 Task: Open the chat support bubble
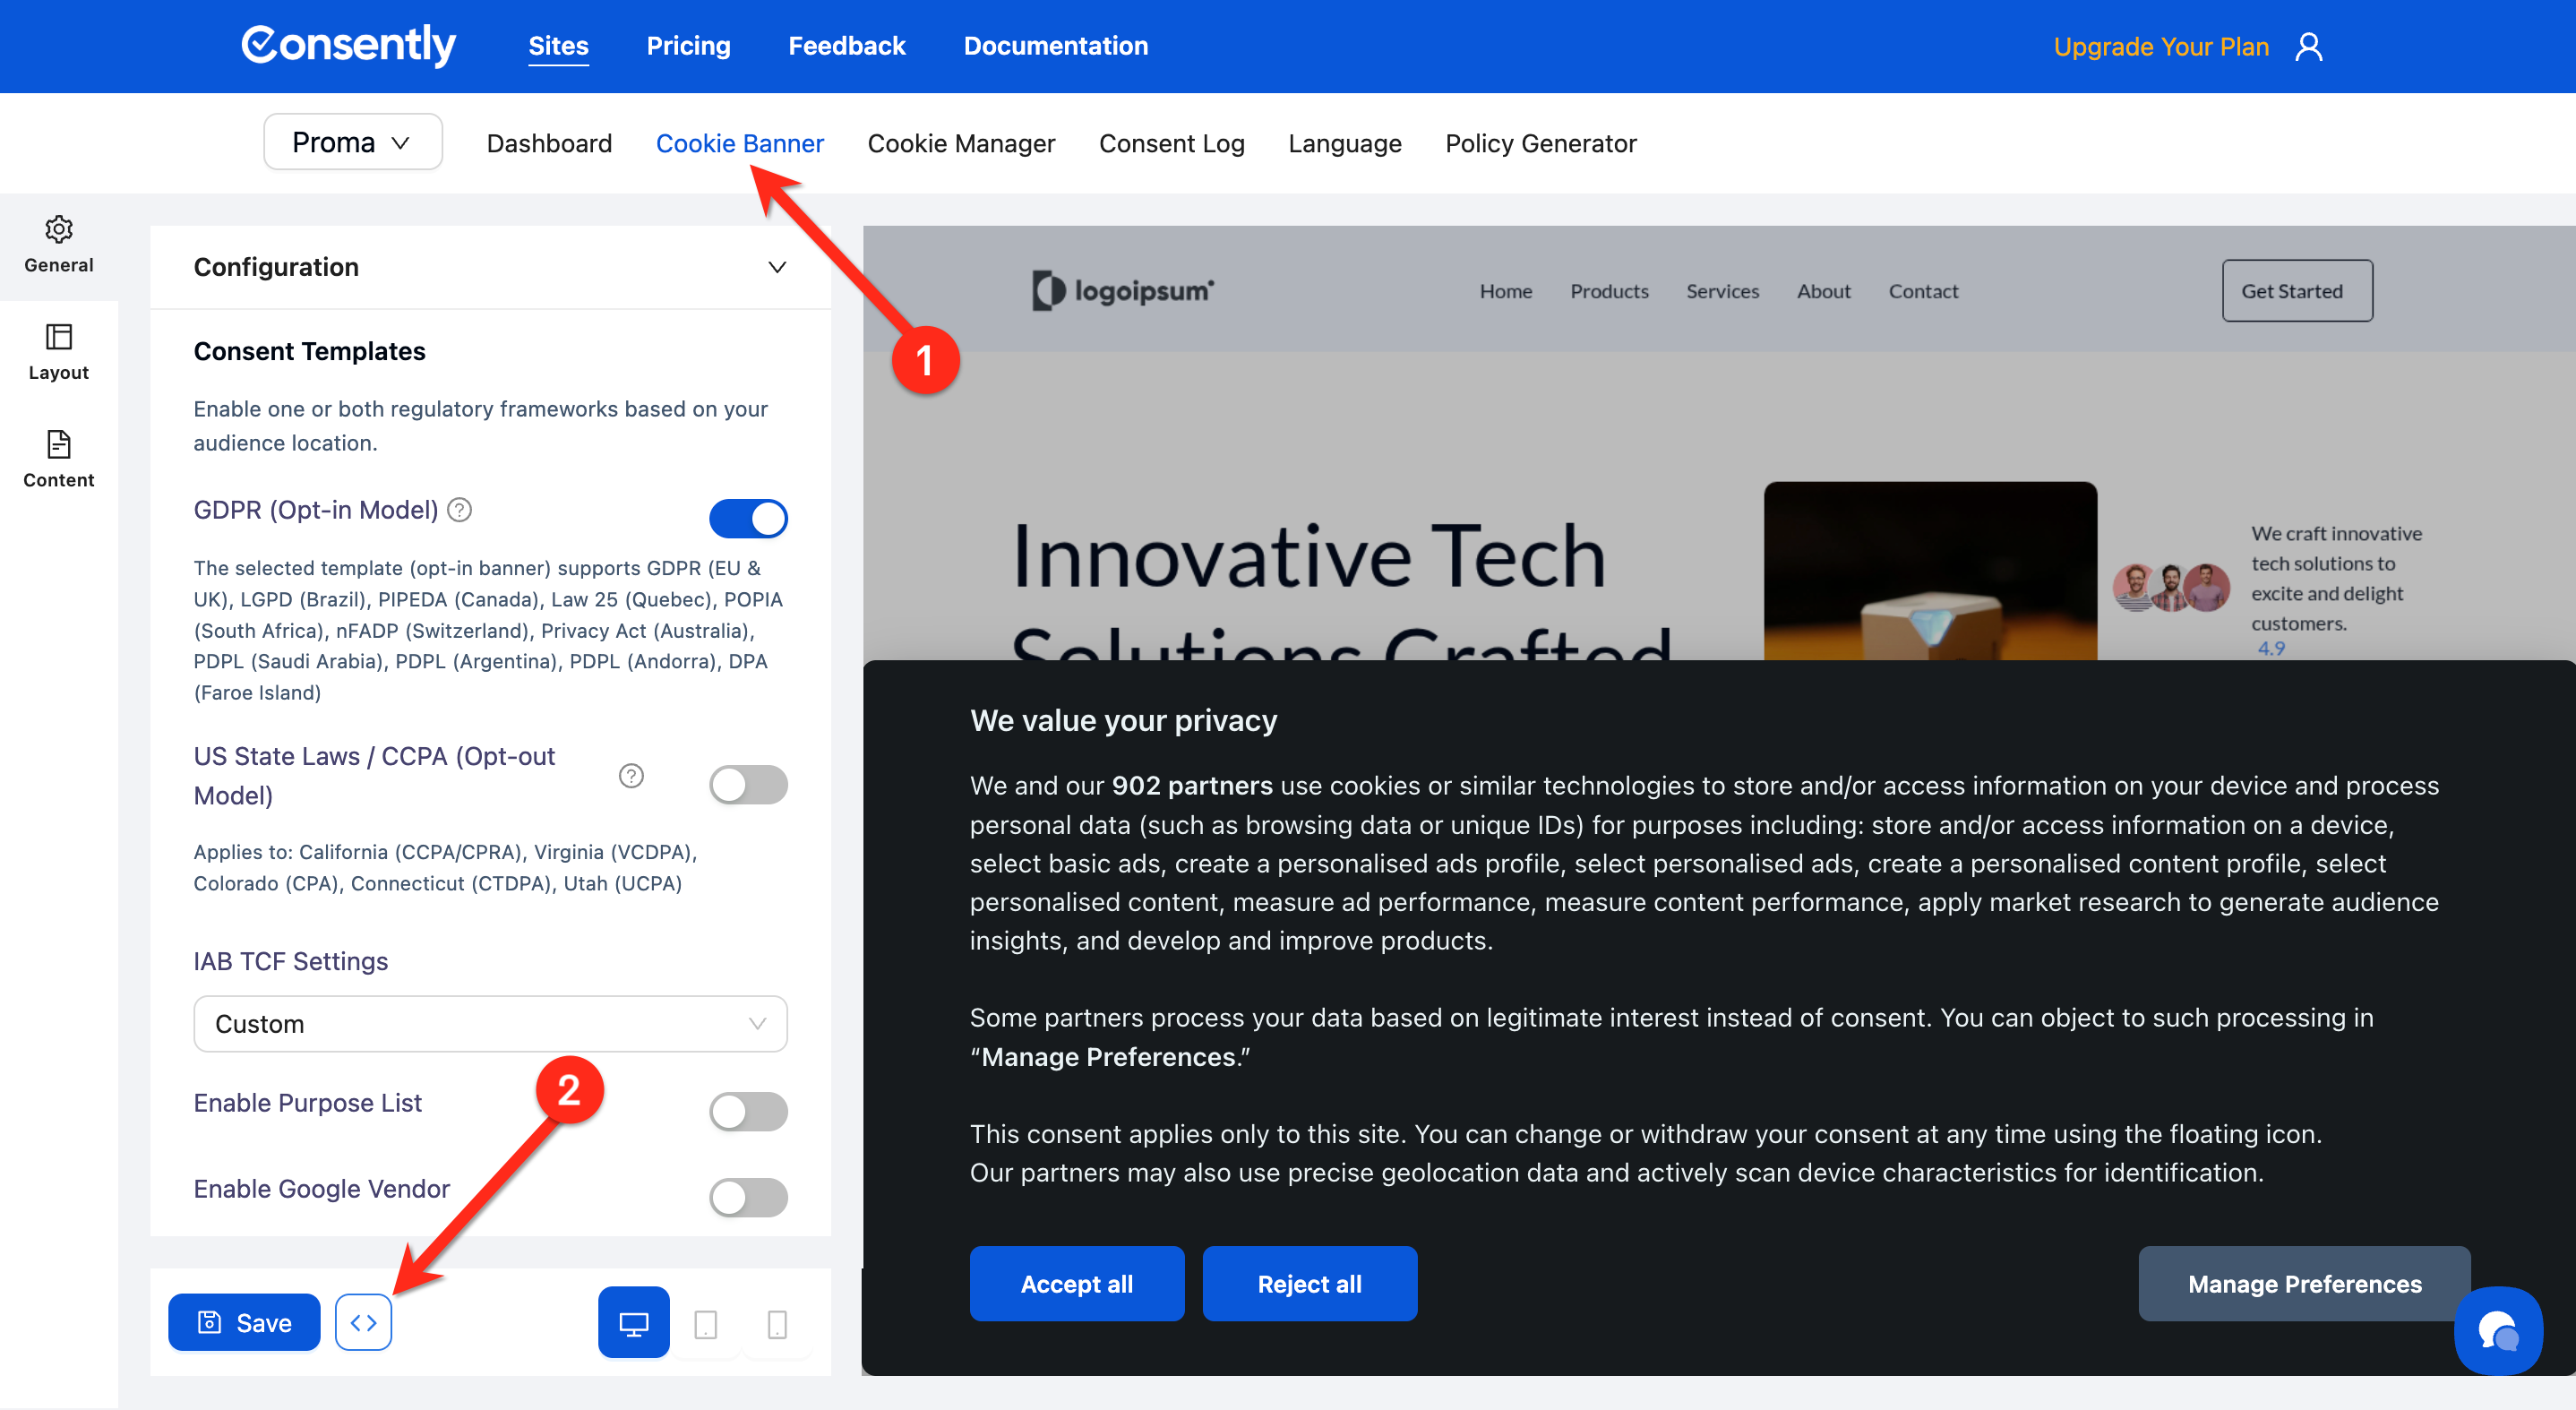2497,1331
